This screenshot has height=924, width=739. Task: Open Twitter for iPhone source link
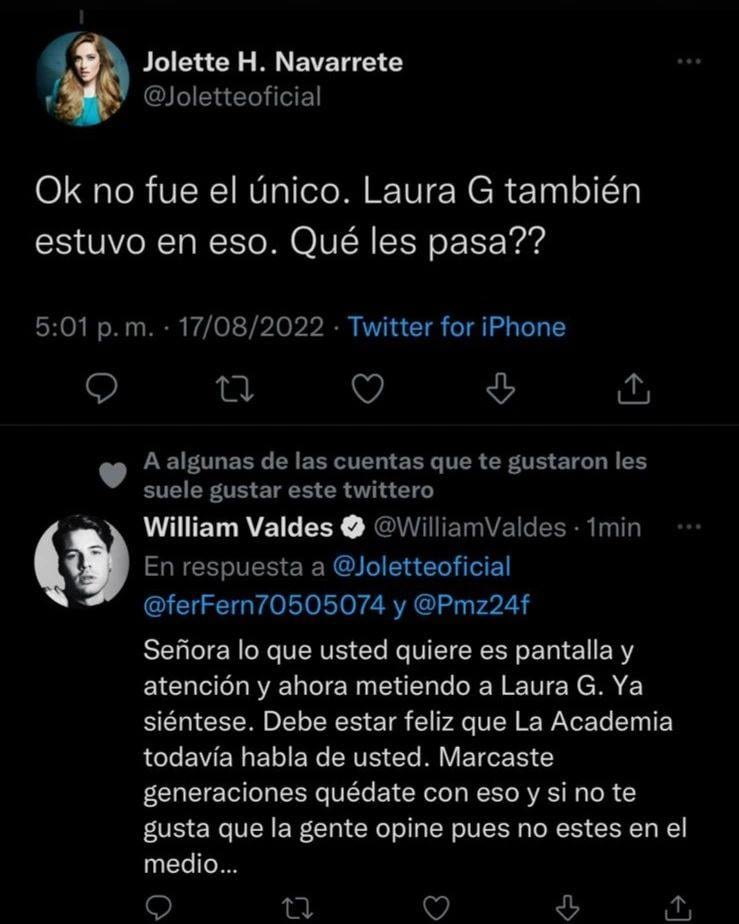click(456, 327)
